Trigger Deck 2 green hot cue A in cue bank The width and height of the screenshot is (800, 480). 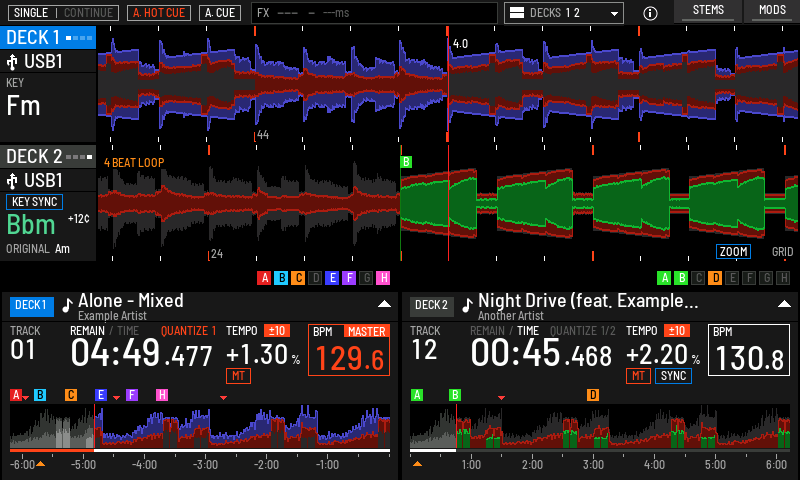click(664, 278)
